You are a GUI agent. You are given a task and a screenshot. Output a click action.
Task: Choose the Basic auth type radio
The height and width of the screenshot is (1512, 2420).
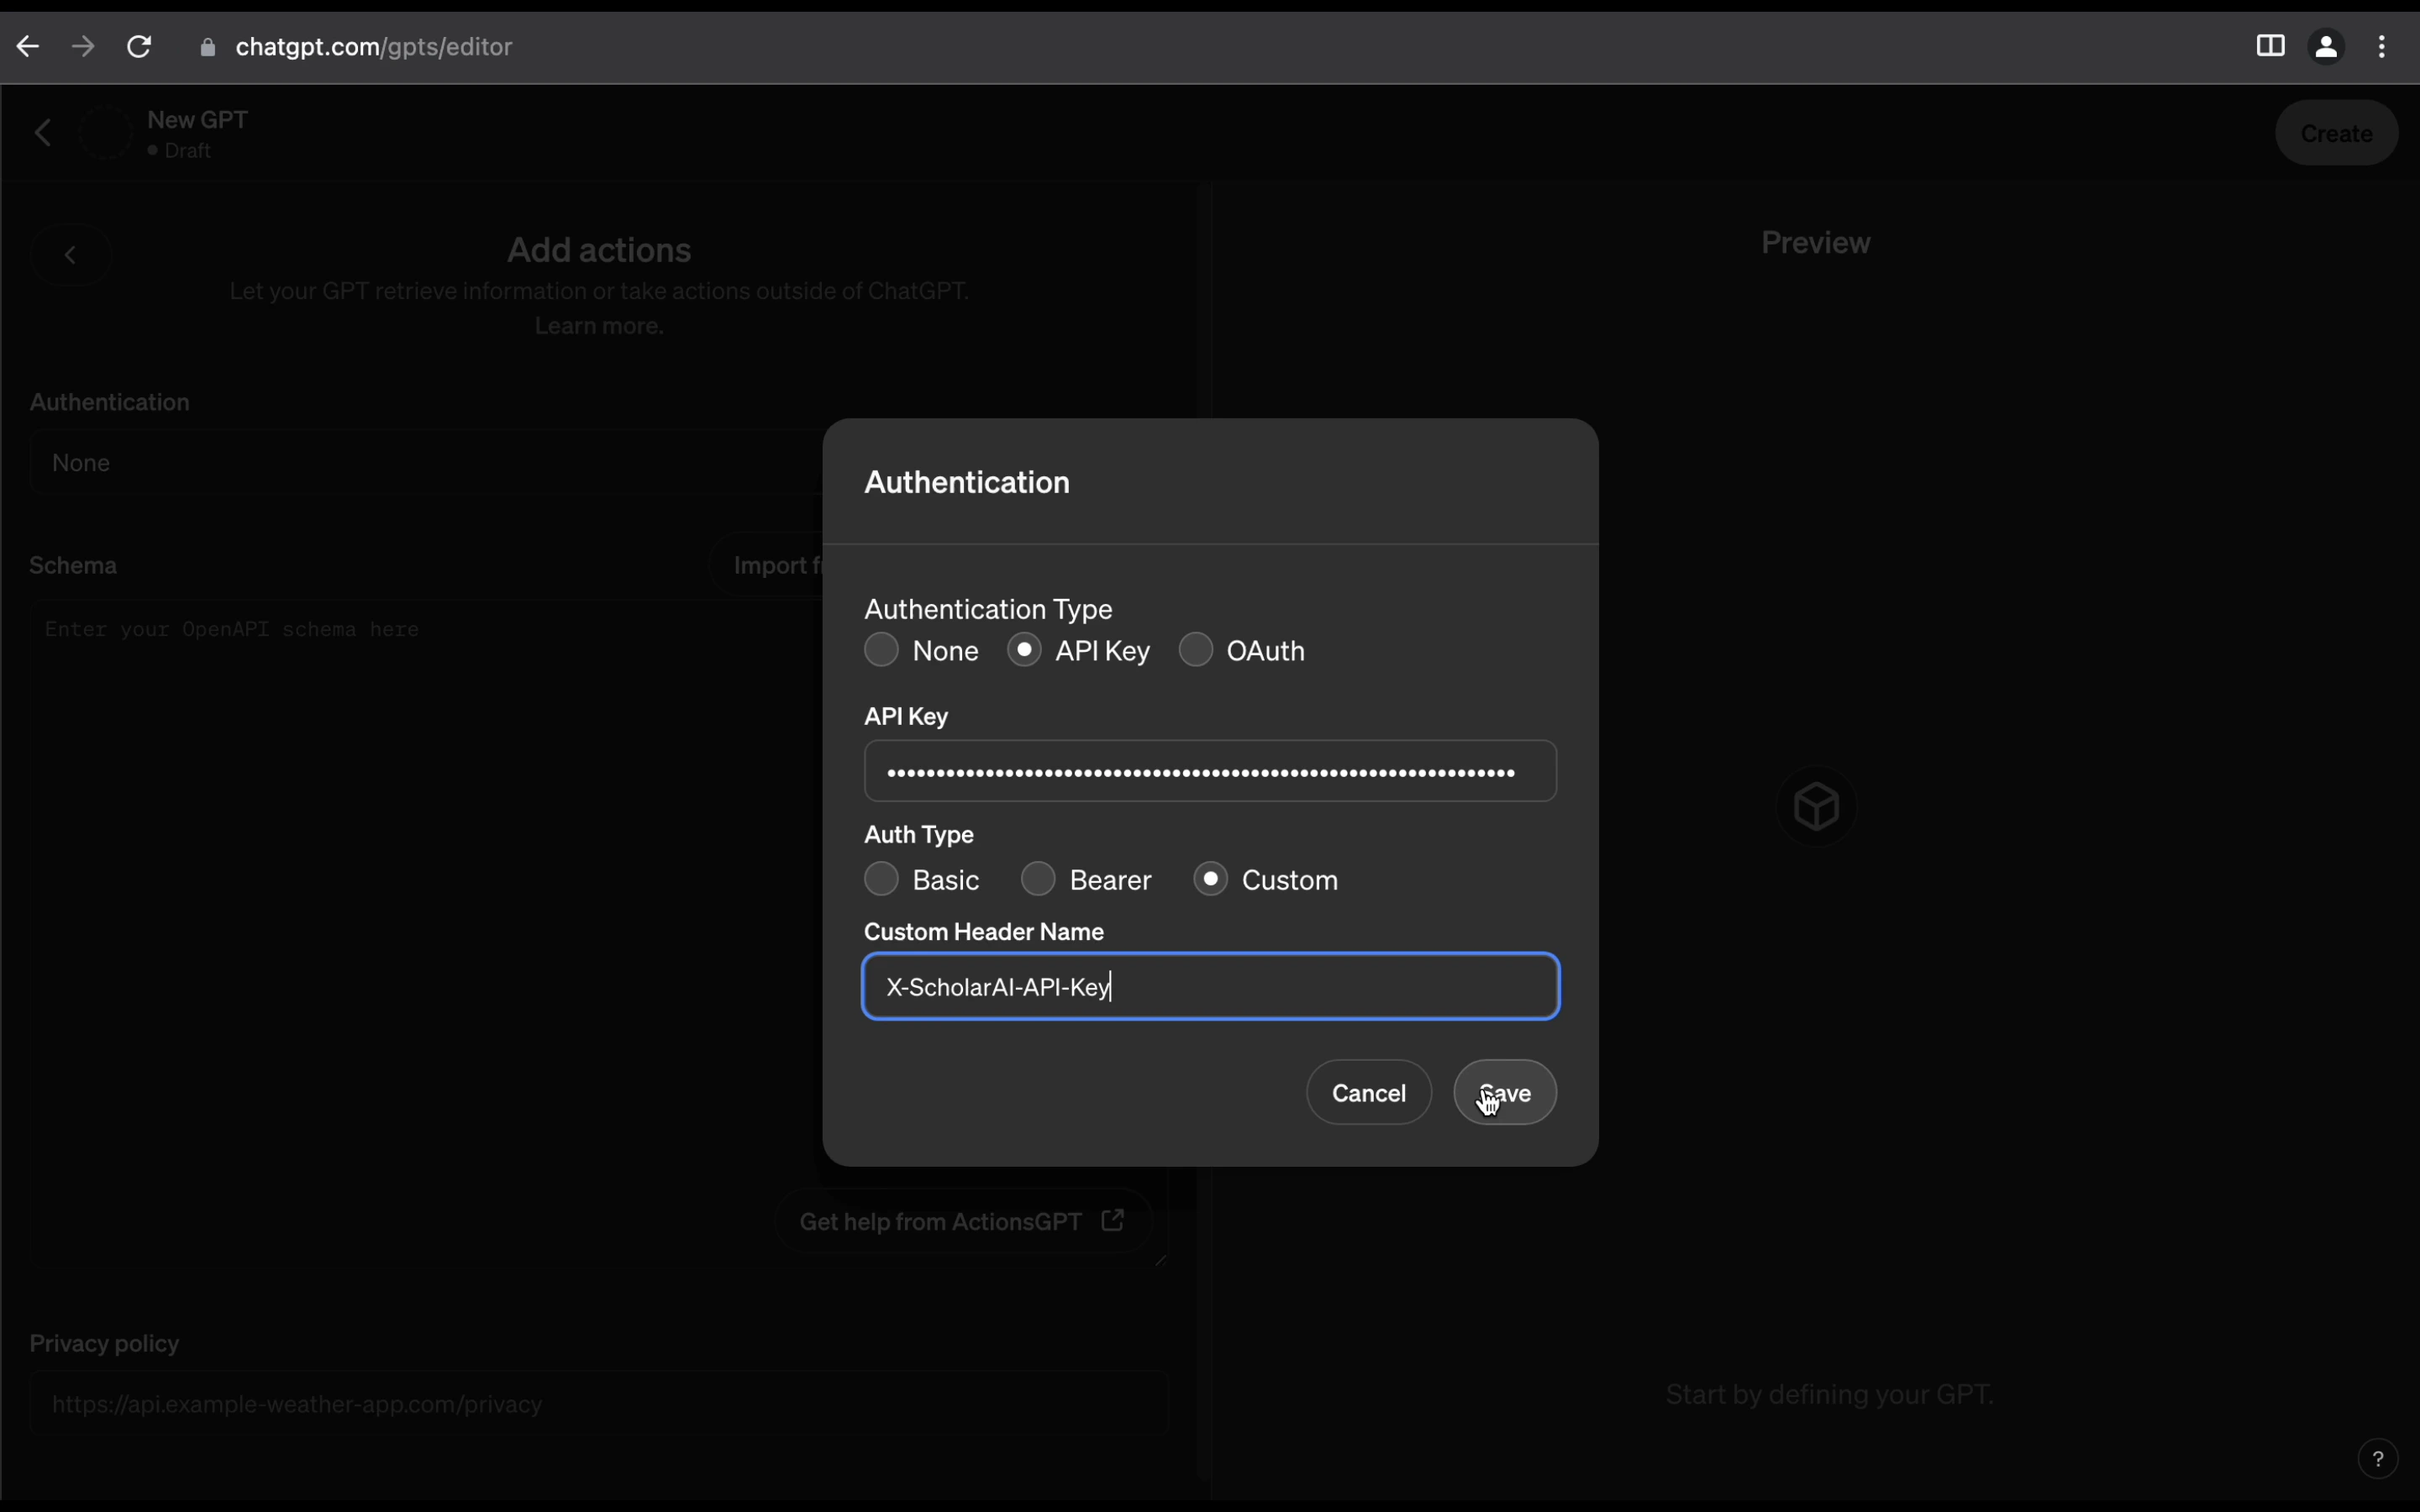(x=881, y=879)
